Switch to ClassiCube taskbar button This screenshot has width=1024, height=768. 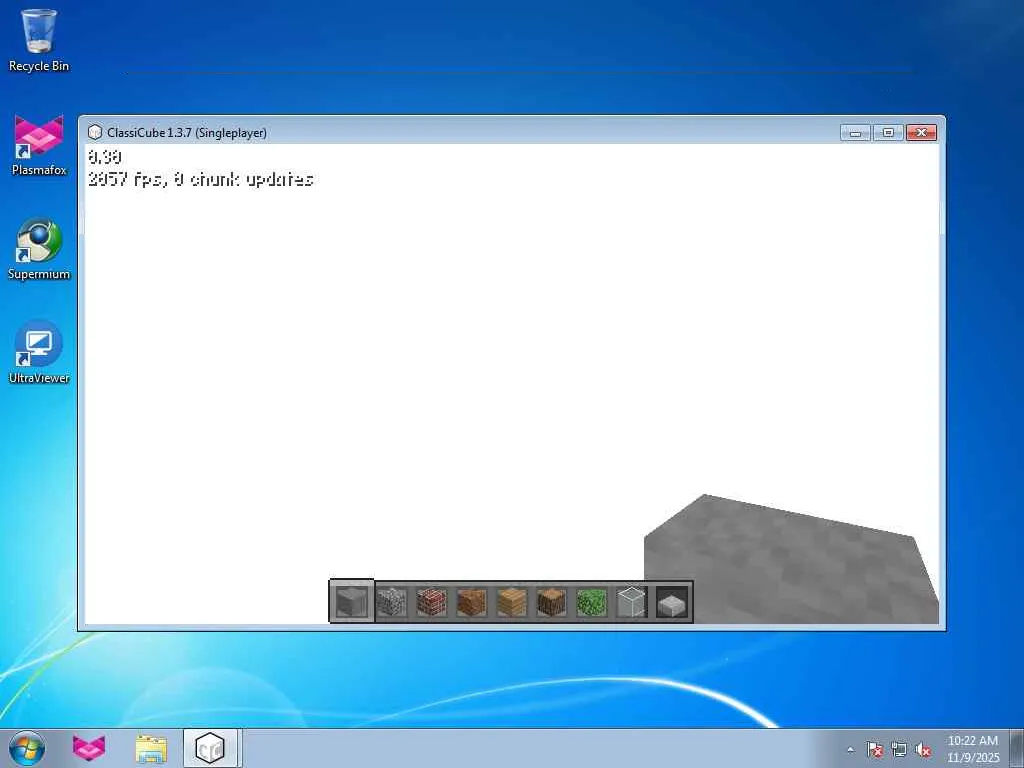[212, 748]
